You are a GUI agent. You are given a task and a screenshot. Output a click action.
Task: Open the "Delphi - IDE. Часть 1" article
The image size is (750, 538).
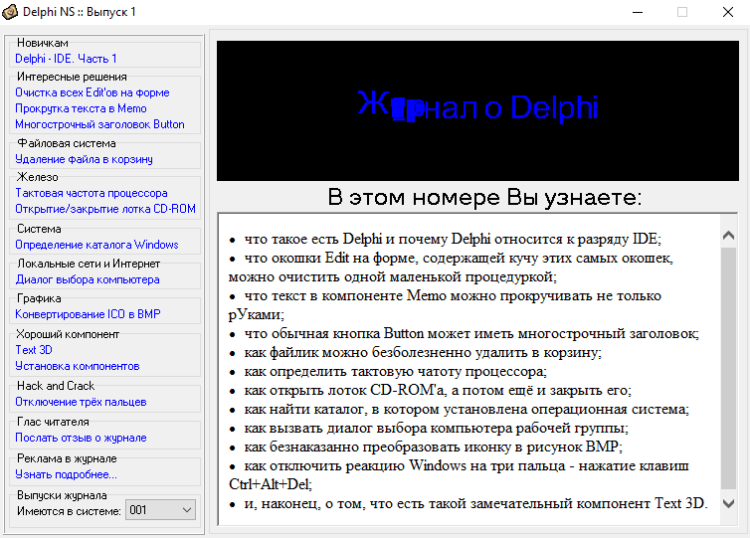tap(66, 59)
